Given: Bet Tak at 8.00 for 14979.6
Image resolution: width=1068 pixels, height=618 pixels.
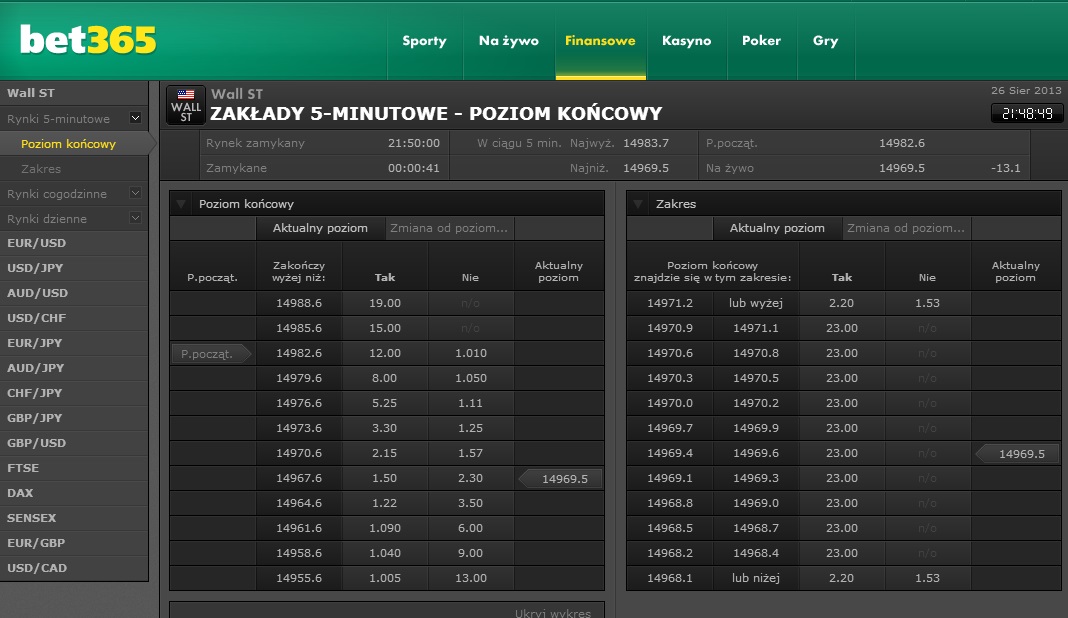Looking at the screenshot, I should pos(385,378).
